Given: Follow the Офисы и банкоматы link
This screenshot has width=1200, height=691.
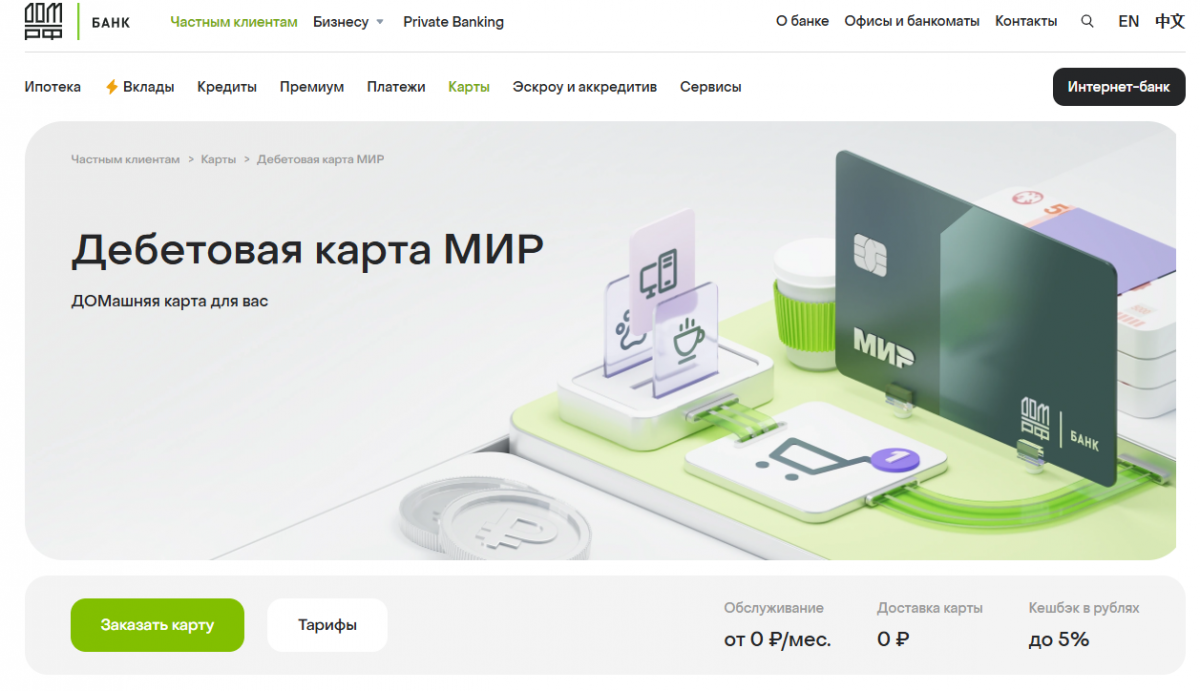Looking at the screenshot, I should [x=911, y=22].
